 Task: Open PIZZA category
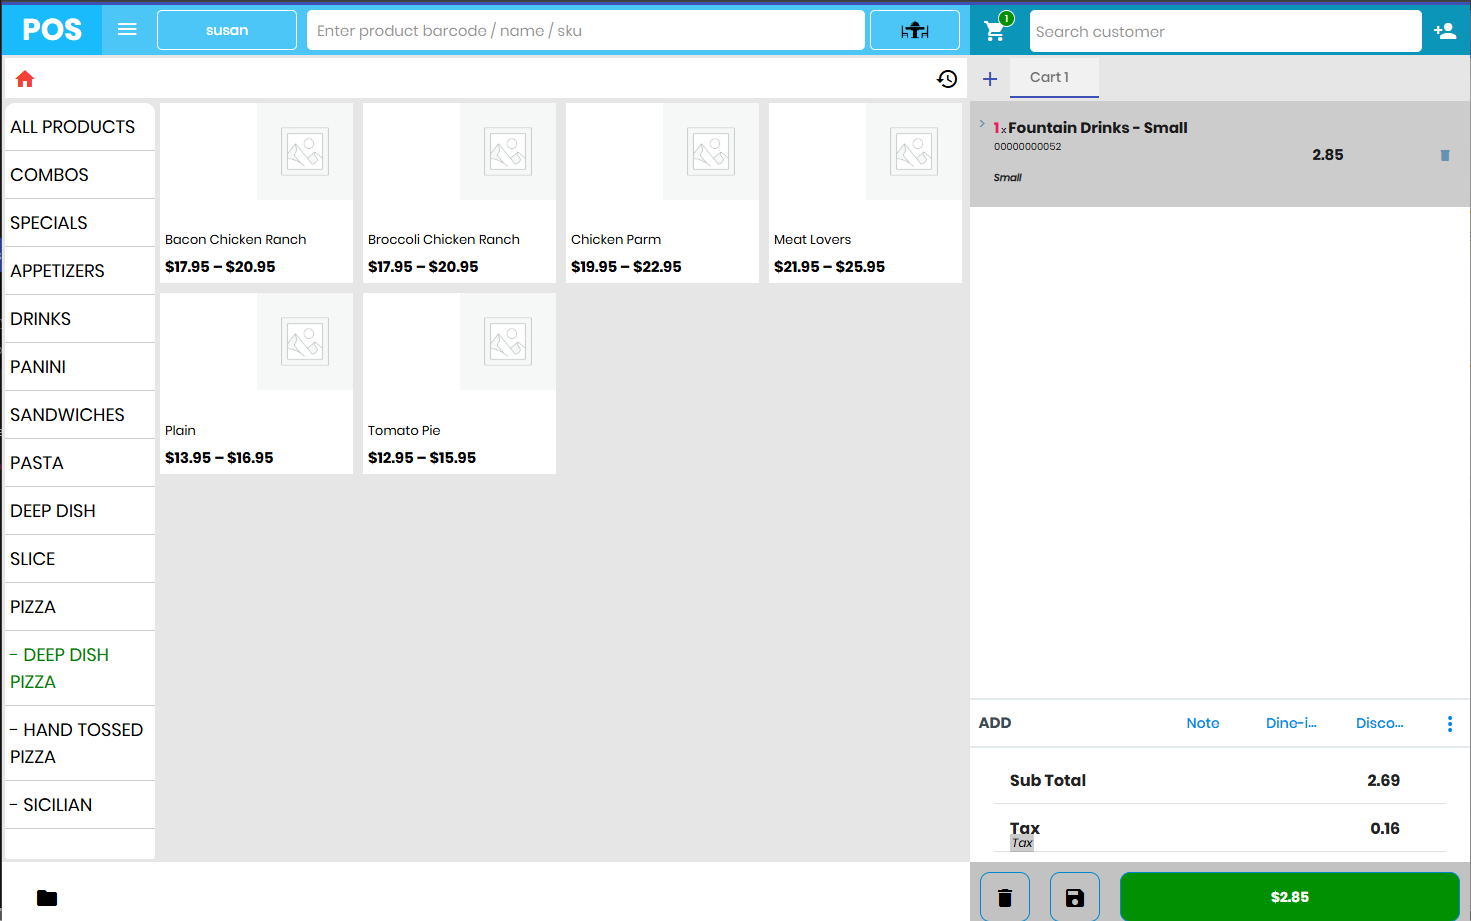point(80,607)
